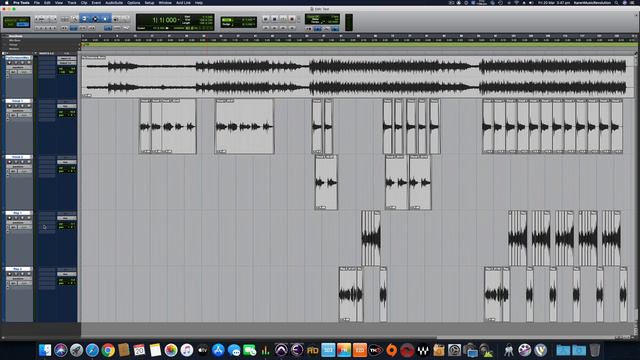Click the Record transport button

[x=292, y=19]
